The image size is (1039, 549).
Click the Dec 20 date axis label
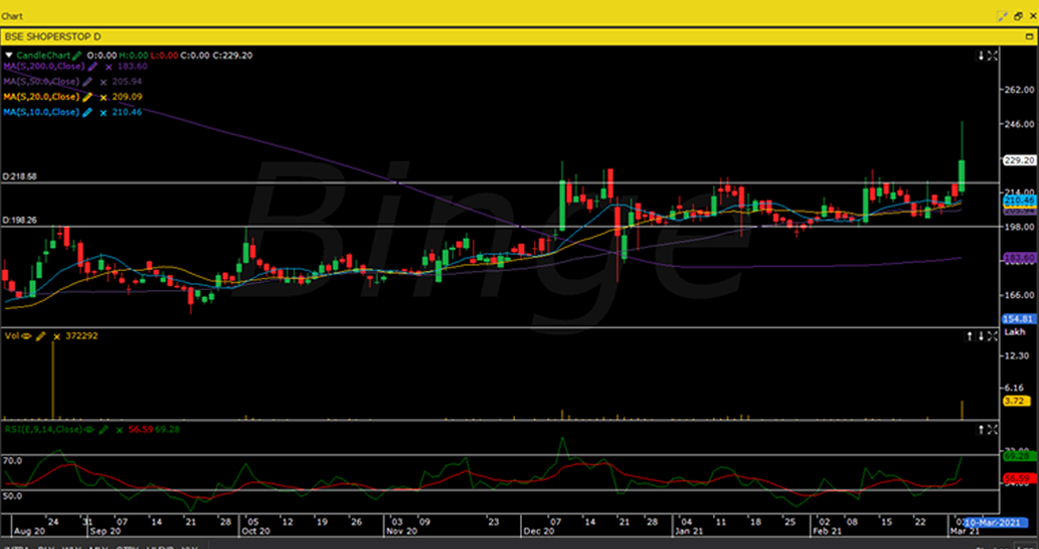tap(539, 531)
